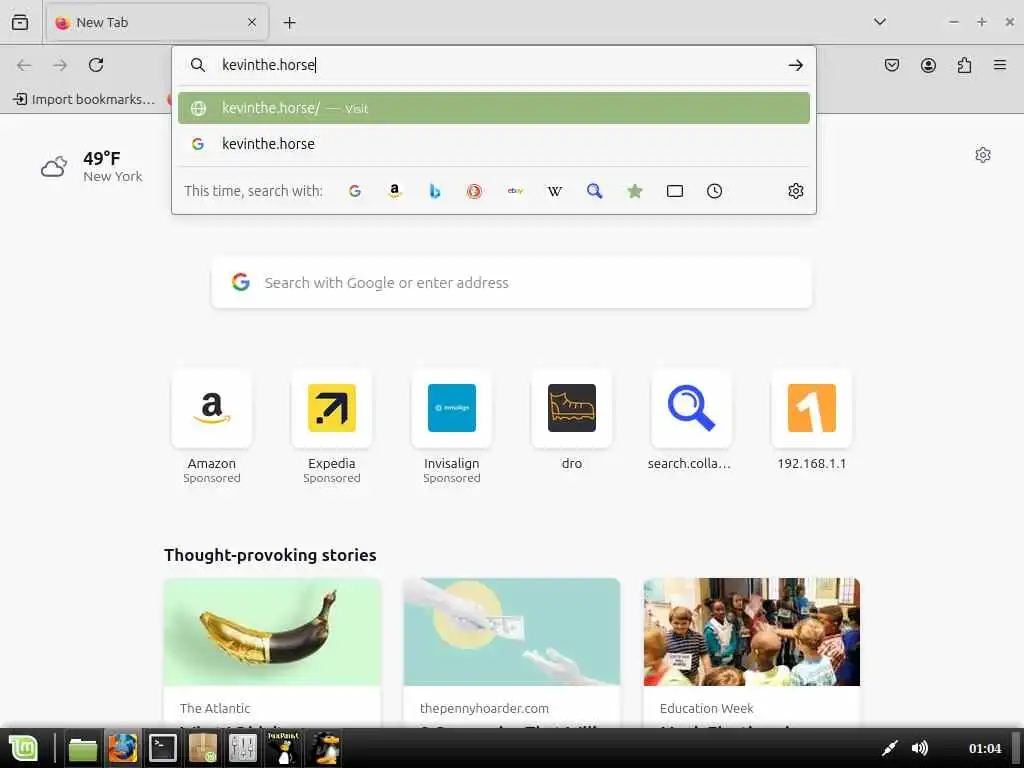
Task: Search this time with blue magnifier engine
Action: pos(594,191)
